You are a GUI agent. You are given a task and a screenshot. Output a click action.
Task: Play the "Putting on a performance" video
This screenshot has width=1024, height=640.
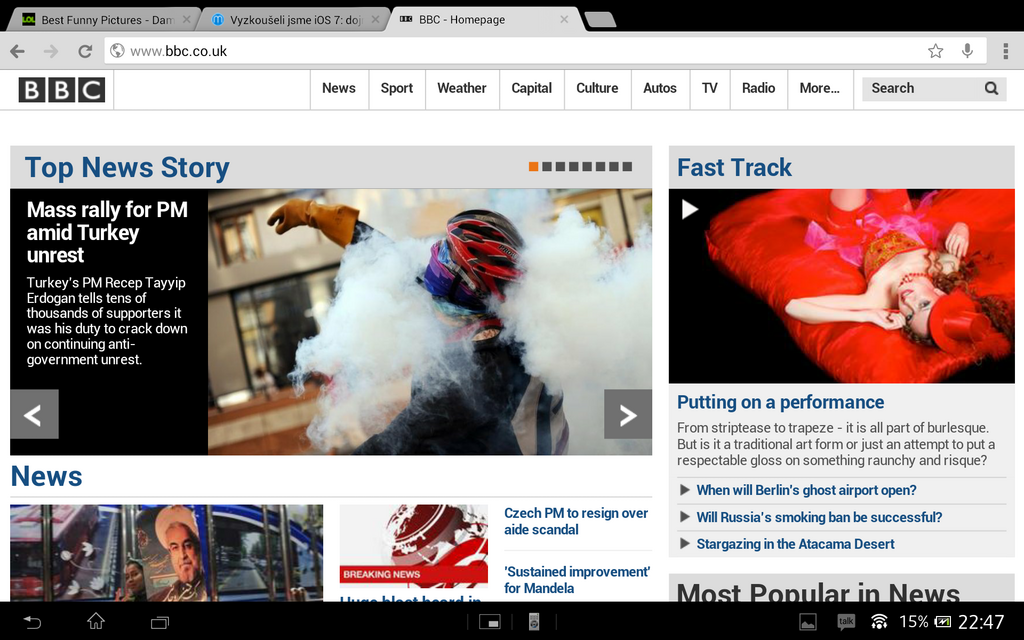pos(689,210)
